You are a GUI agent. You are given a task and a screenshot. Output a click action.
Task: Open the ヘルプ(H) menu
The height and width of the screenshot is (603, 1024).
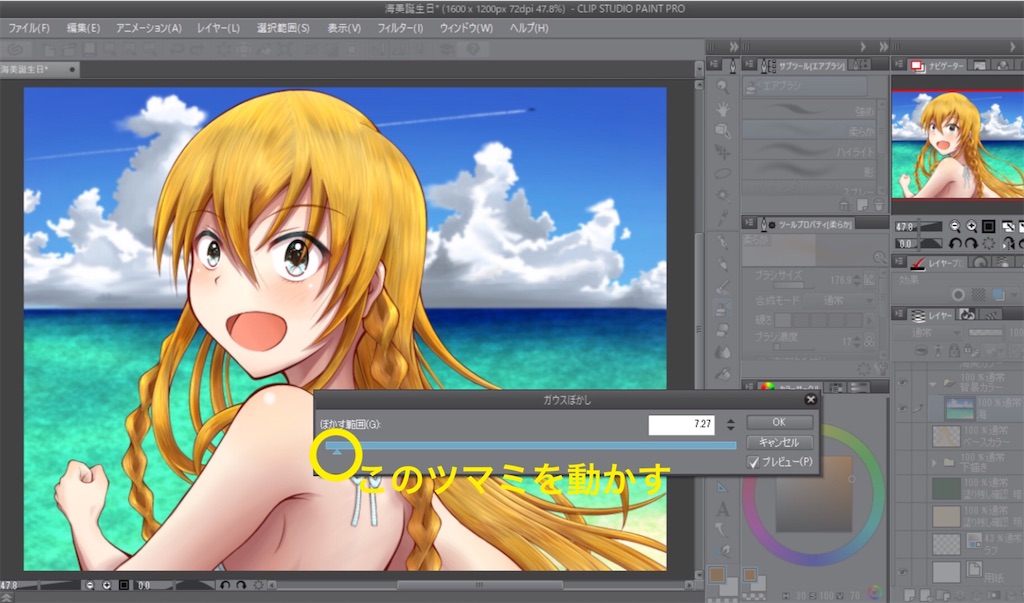528,28
